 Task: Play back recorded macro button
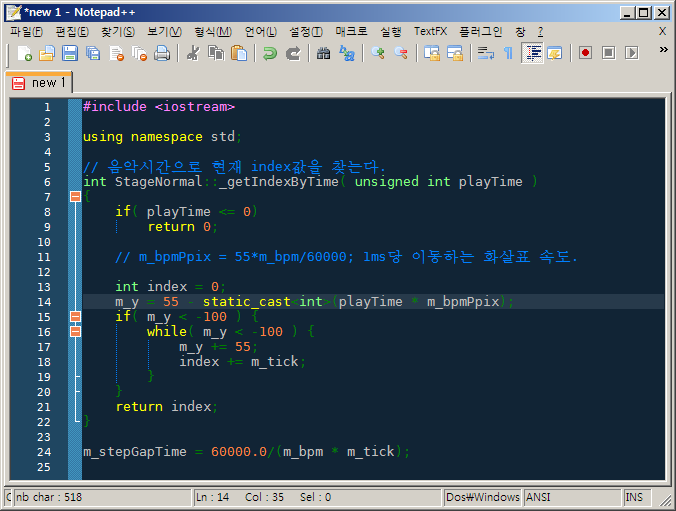coord(632,53)
